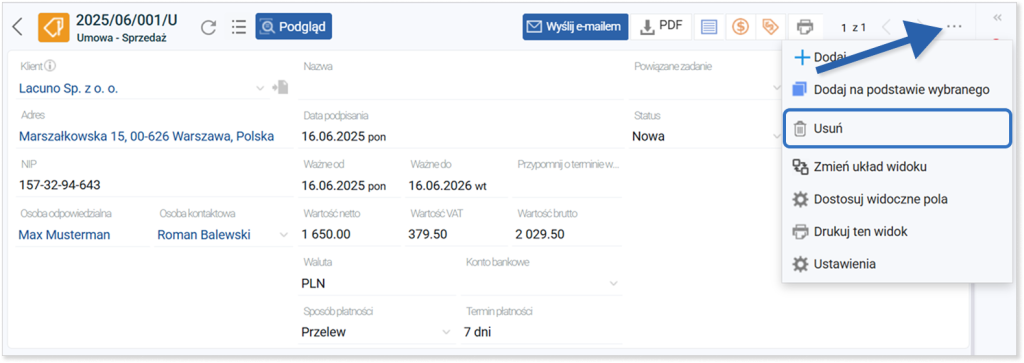Select Zmień układ widoku menu entry
1024x363 pixels.
click(x=896, y=166)
